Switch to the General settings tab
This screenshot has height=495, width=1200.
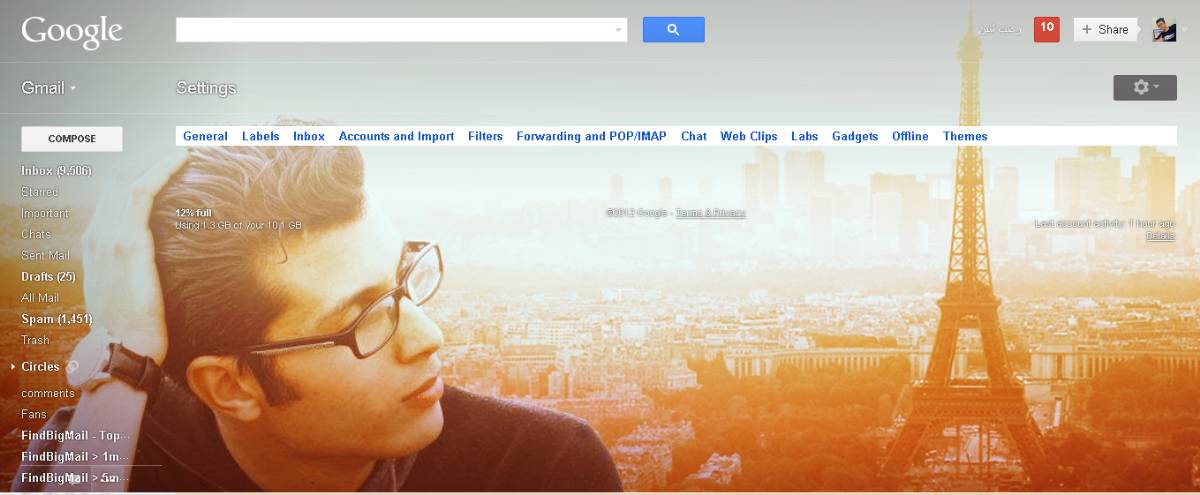[205, 136]
